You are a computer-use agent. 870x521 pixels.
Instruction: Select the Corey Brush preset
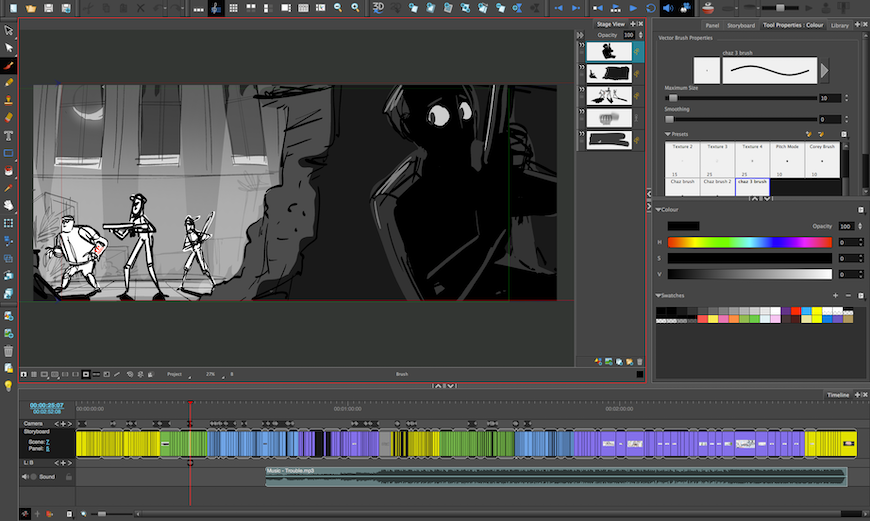[x=822, y=160]
